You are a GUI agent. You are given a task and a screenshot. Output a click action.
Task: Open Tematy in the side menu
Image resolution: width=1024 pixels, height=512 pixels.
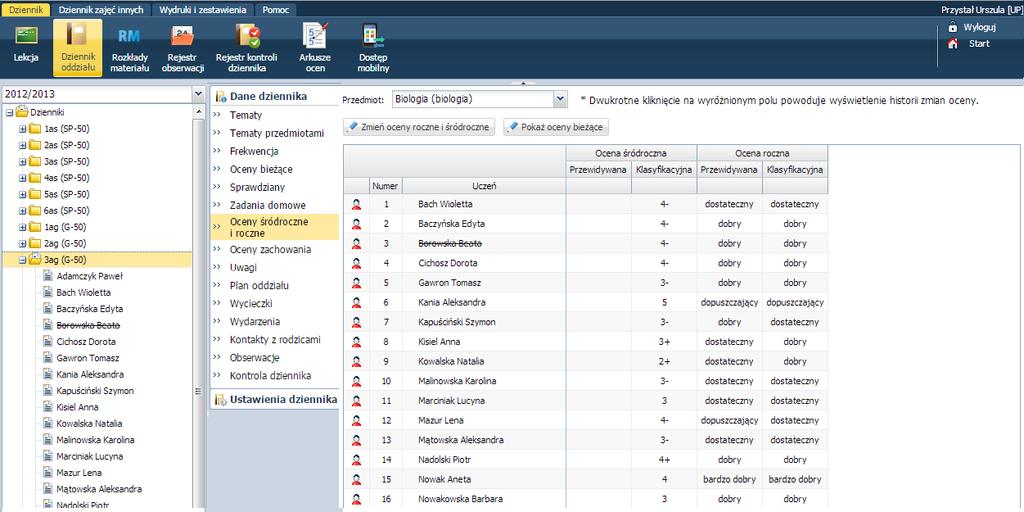click(x=246, y=115)
